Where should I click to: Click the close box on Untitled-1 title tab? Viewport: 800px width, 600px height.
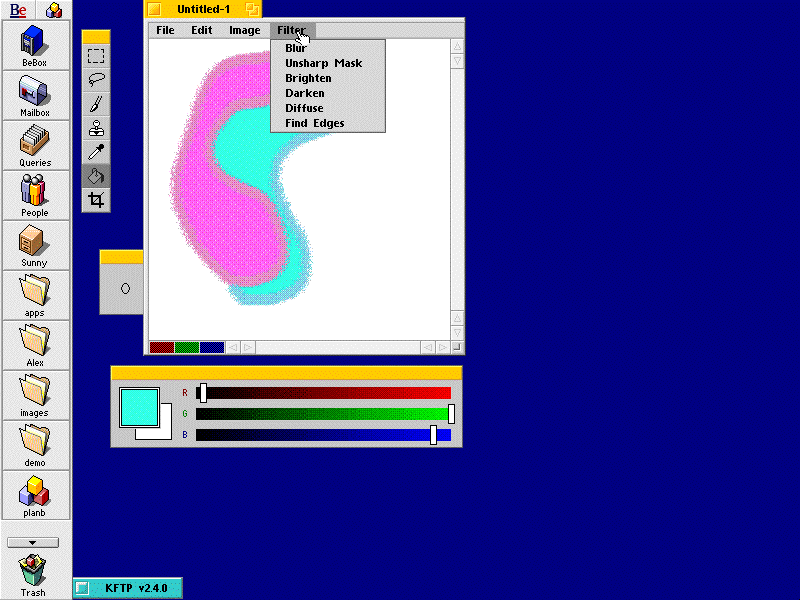(x=155, y=9)
